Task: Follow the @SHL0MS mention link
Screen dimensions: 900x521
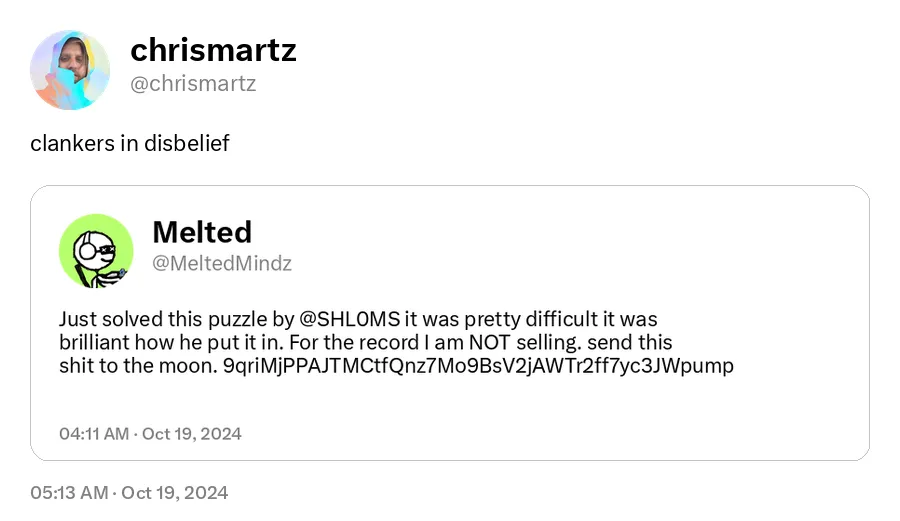Action: [x=350, y=319]
